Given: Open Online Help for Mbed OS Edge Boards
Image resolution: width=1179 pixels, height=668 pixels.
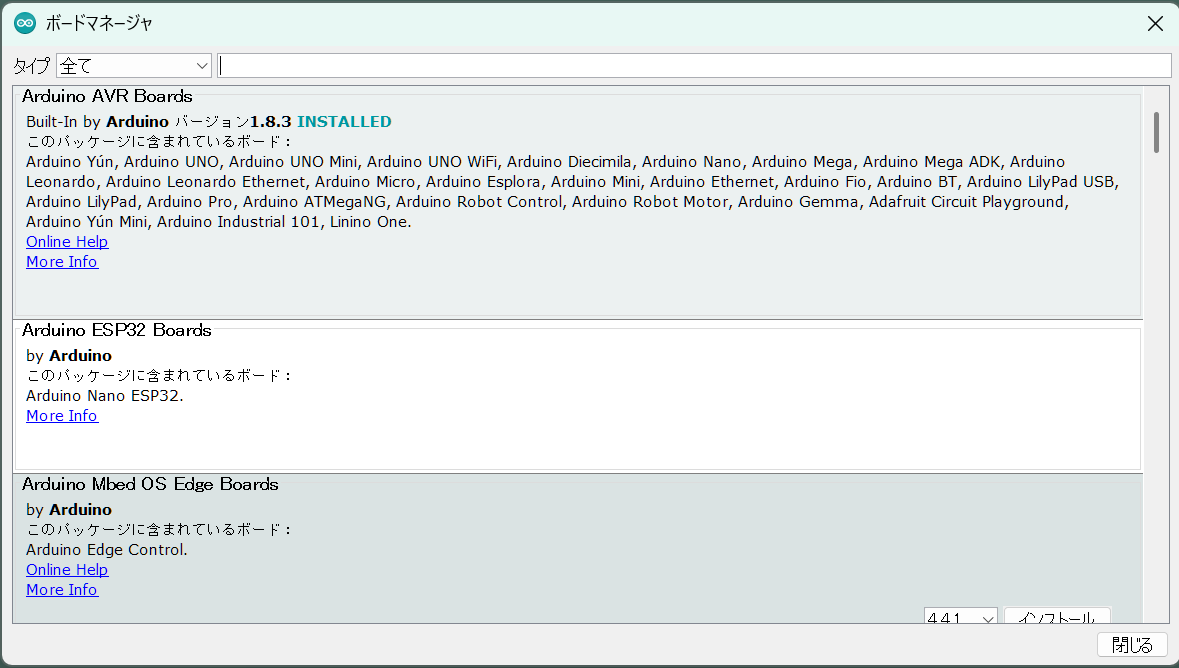Looking at the screenshot, I should click(x=67, y=570).
